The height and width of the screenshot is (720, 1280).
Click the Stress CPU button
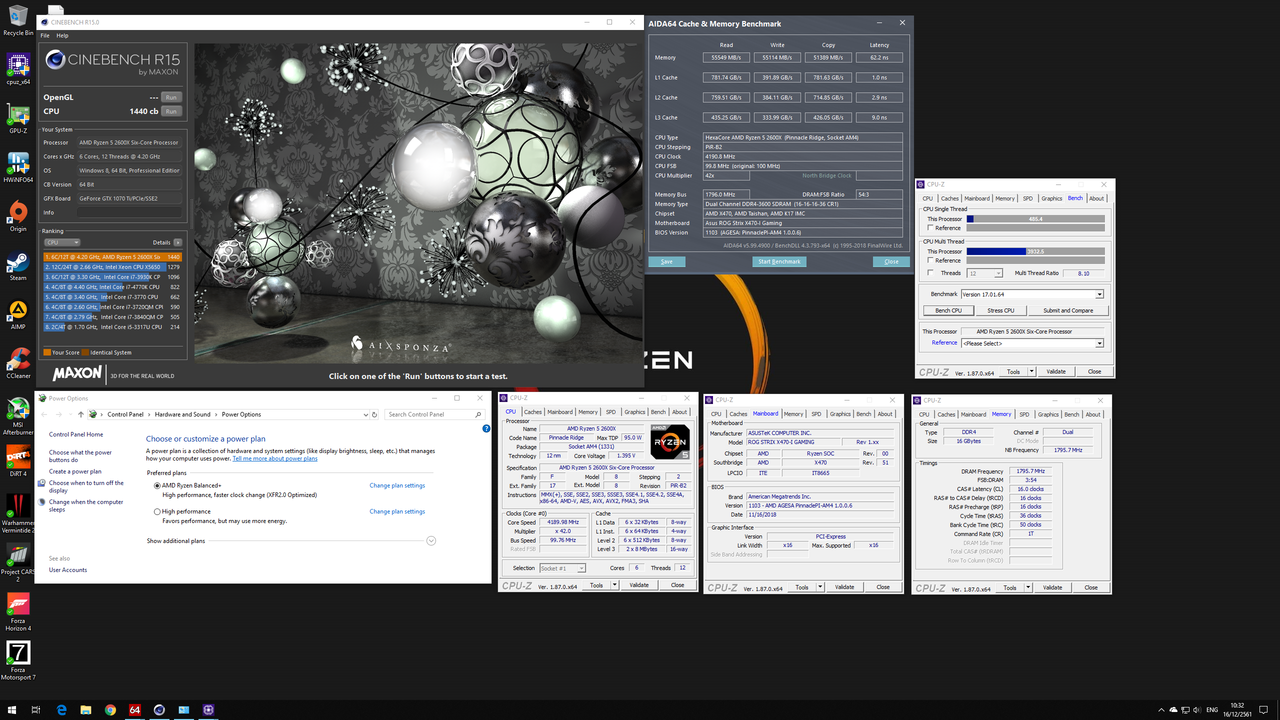pos(1001,310)
